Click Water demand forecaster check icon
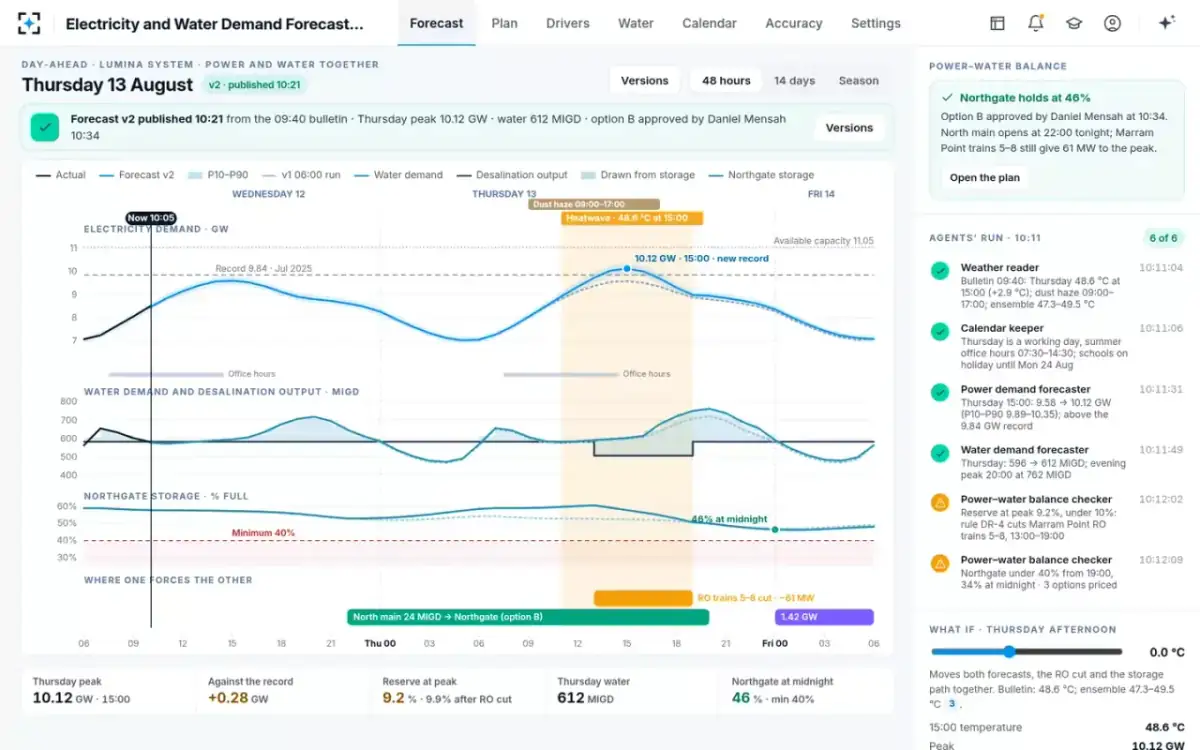1200x750 pixels. click(x=939, y=453)
